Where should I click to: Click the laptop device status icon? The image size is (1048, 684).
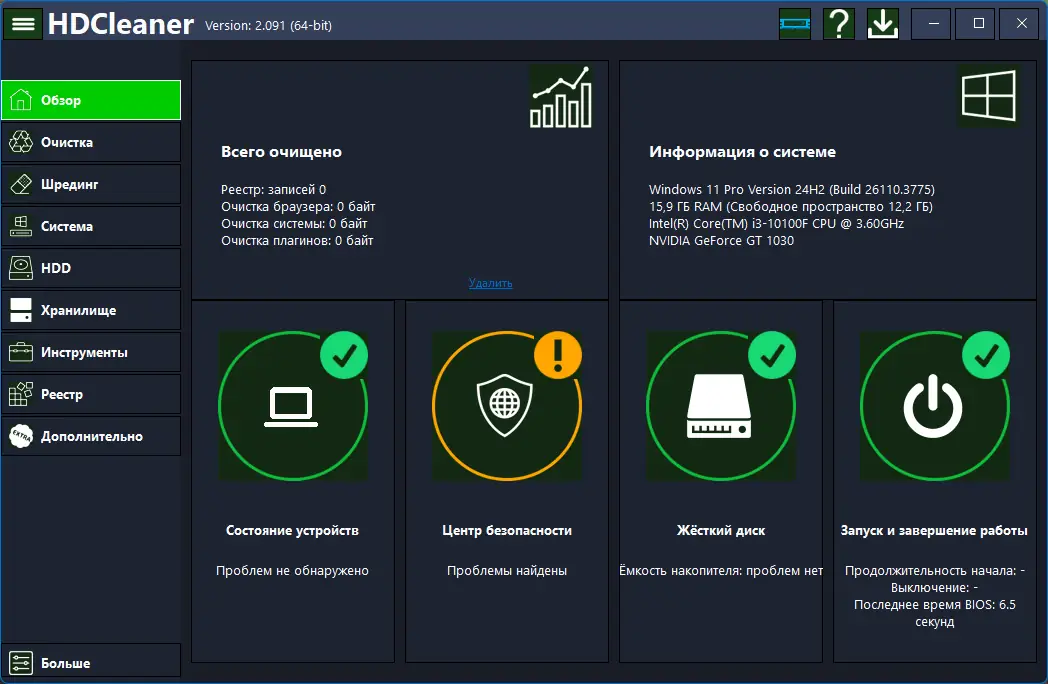291,407
